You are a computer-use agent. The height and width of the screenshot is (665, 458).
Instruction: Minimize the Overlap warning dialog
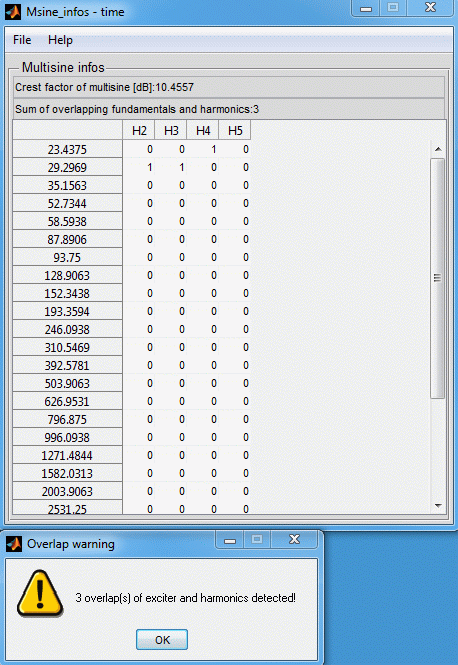pos(229,539)
